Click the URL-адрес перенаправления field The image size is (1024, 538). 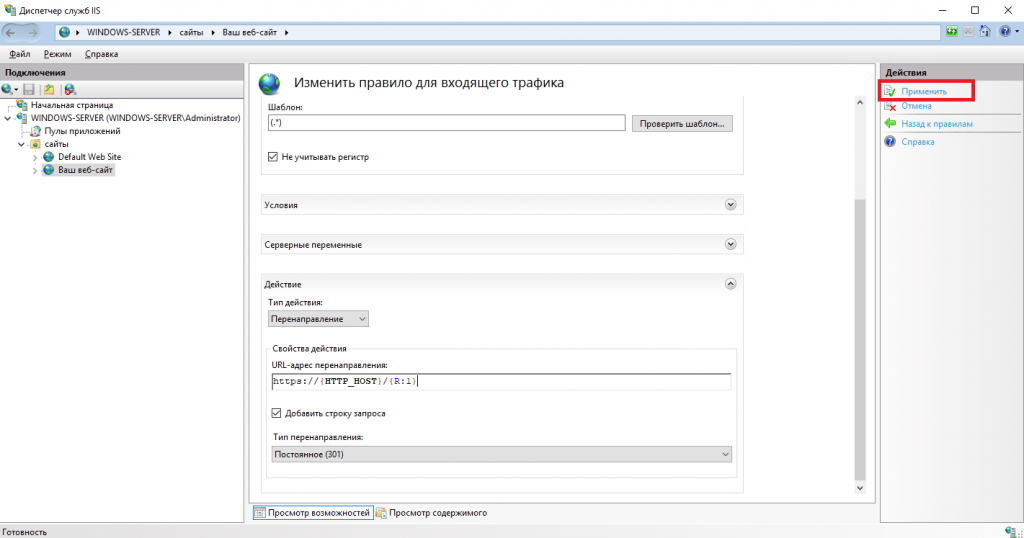(x=502, y=381)
